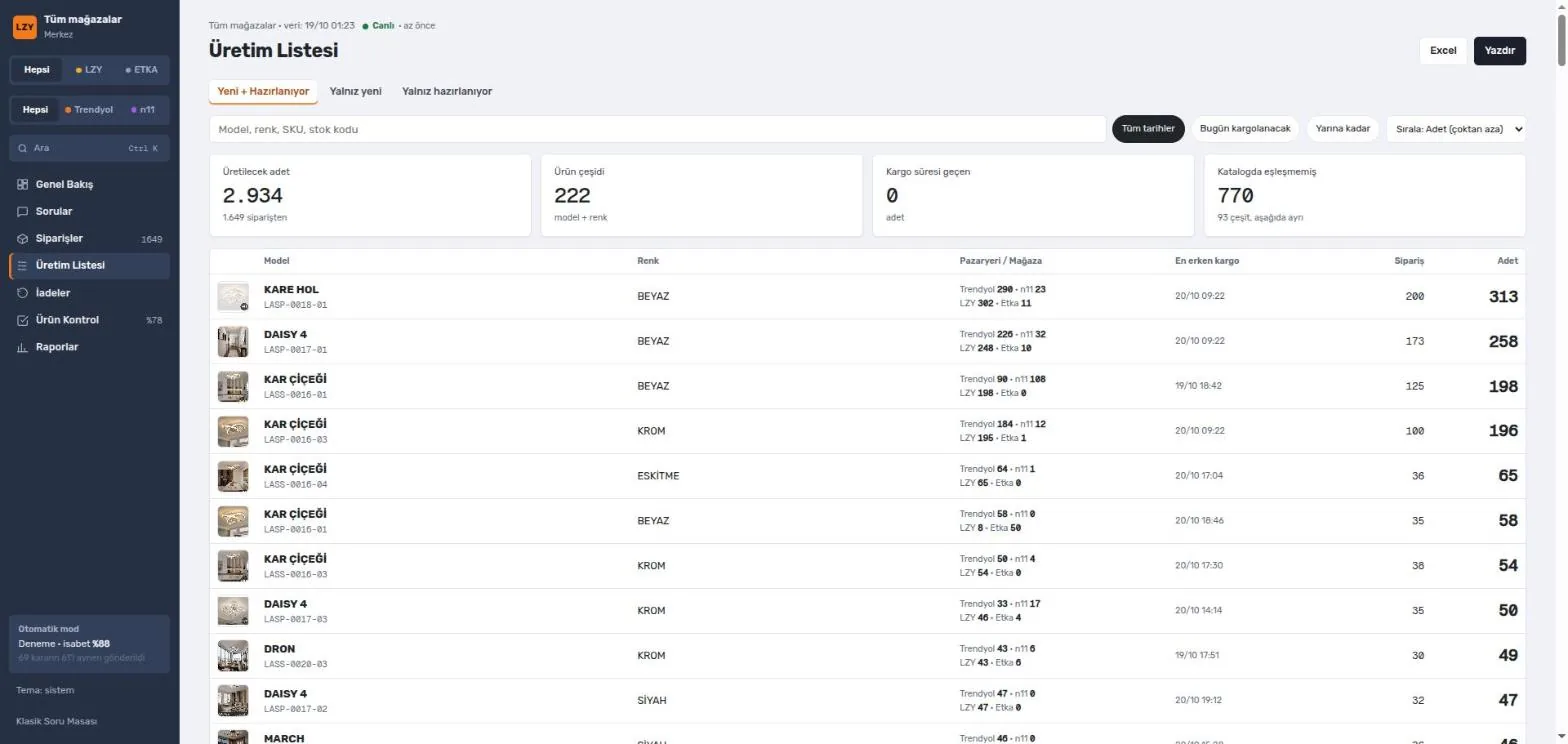Select the Tüm tarihler date filter
The width and height of the screenshot is (1568, 744).
[1148, 129]
